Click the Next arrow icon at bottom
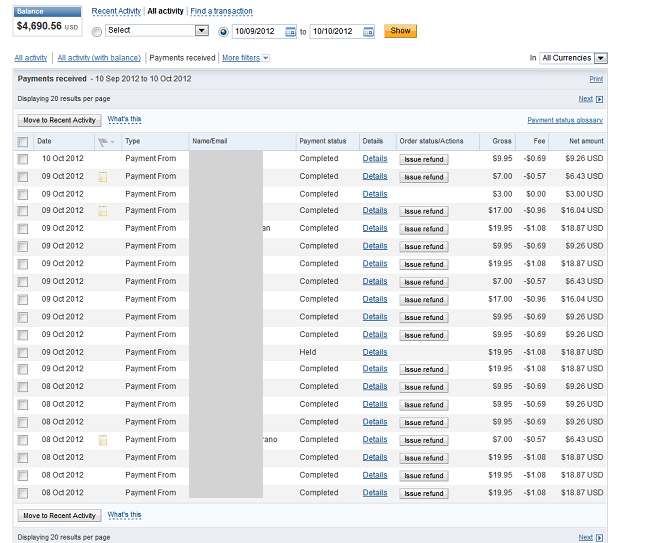 [x=599, y=538]
